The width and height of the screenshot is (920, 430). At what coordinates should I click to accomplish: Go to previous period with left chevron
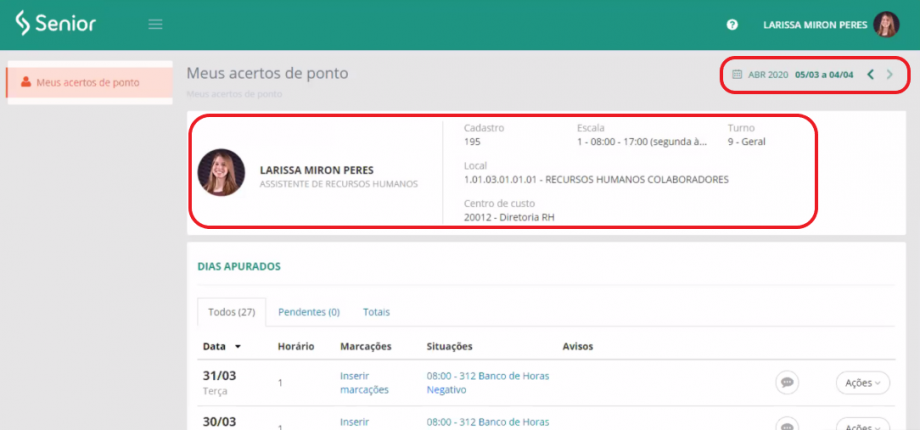pos(870,75)
